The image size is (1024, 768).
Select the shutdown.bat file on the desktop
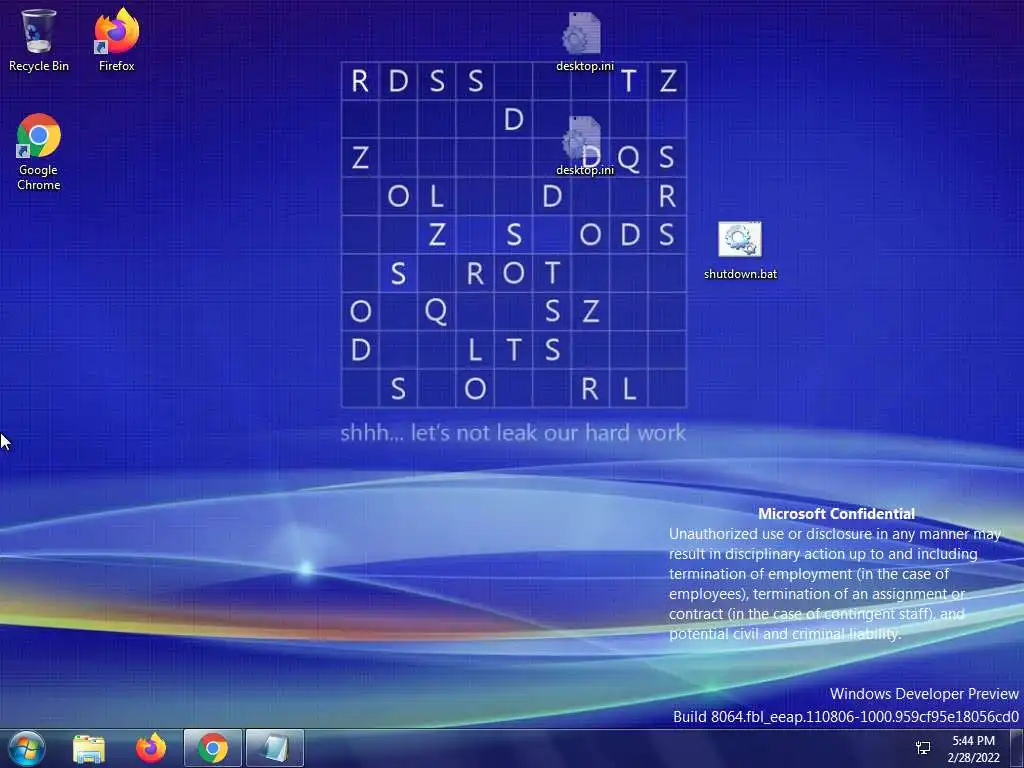[x=740, y=251]
